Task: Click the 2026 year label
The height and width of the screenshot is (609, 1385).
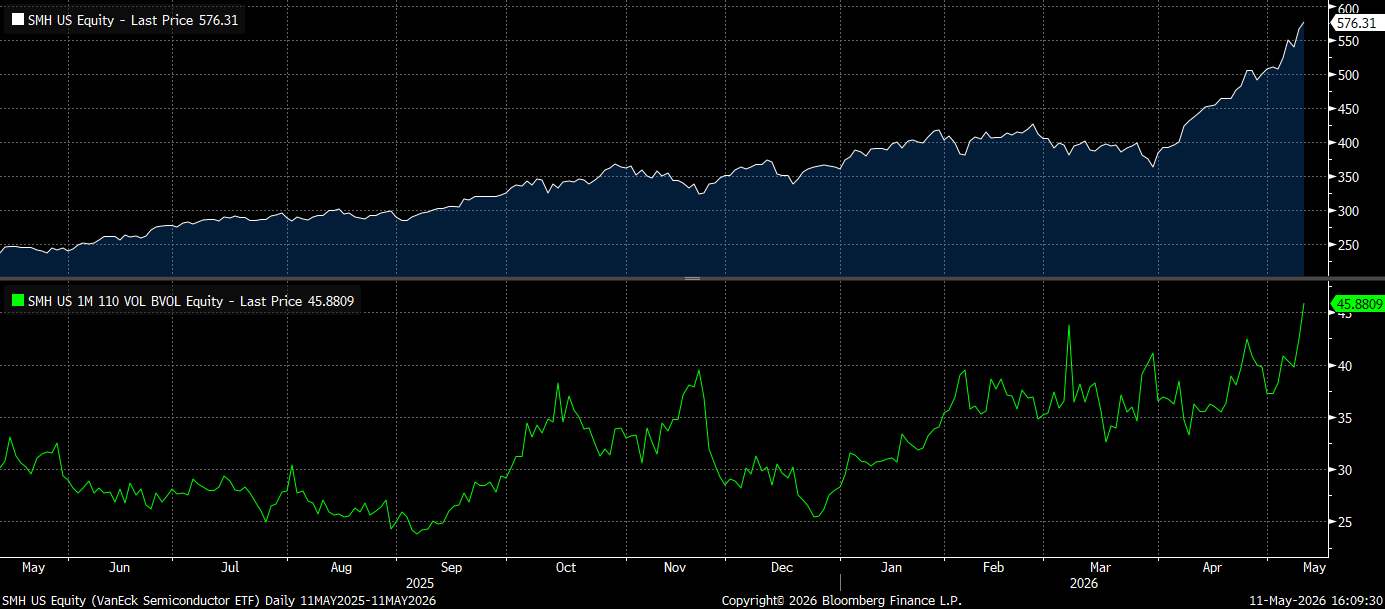Action: tap(1084, 582)
